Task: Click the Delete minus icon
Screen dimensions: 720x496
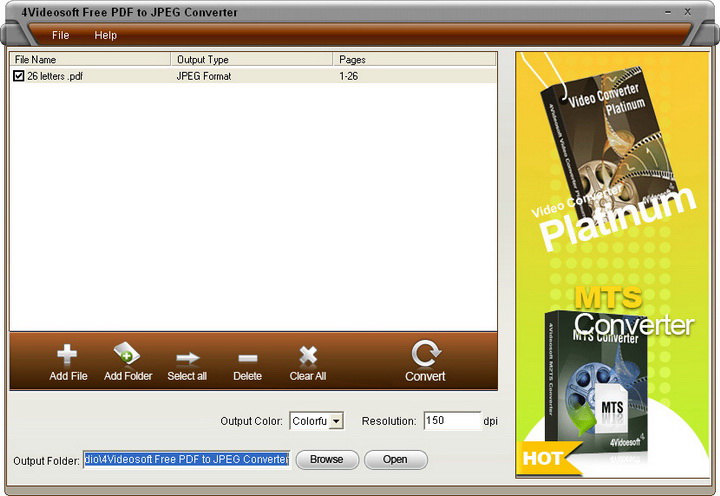Action: point(248,358)
